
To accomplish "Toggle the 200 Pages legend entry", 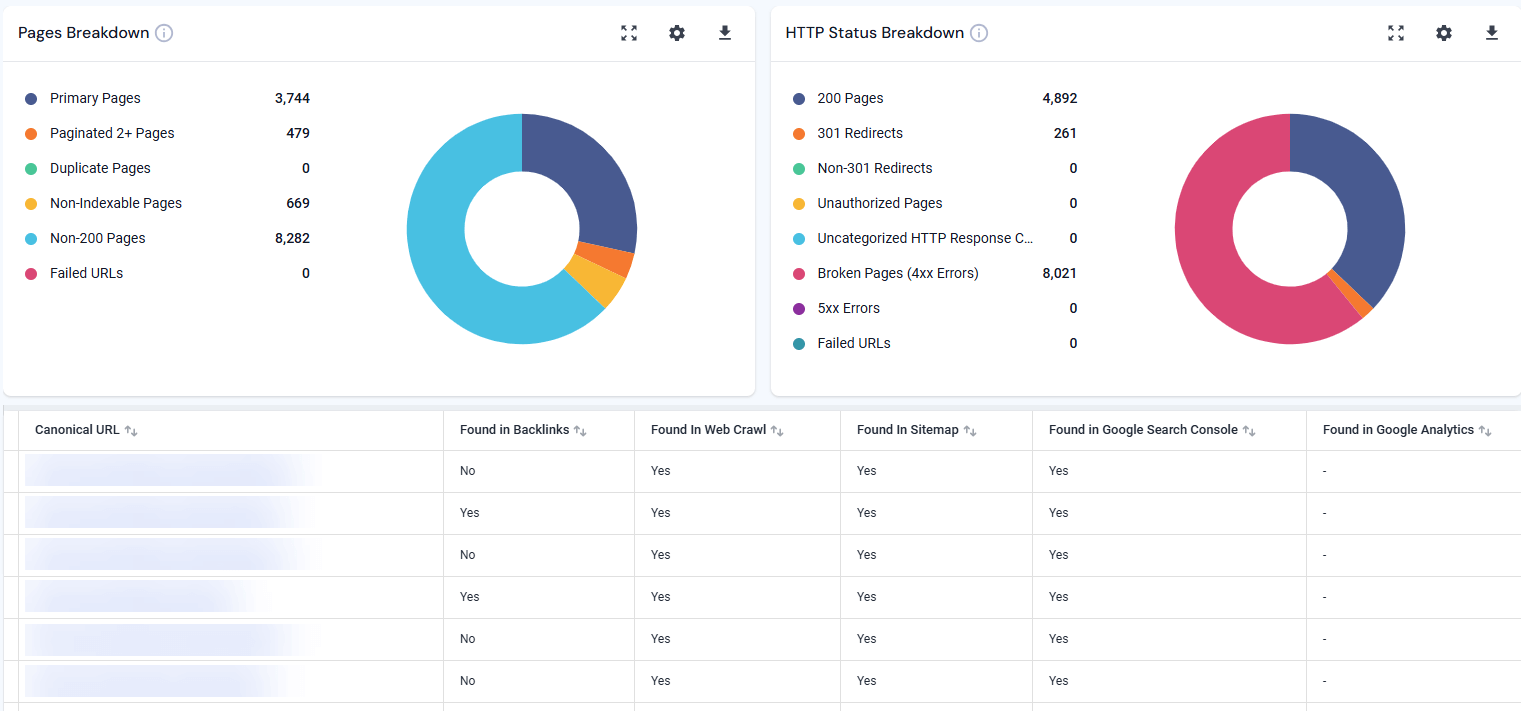I will pos(852,98).
